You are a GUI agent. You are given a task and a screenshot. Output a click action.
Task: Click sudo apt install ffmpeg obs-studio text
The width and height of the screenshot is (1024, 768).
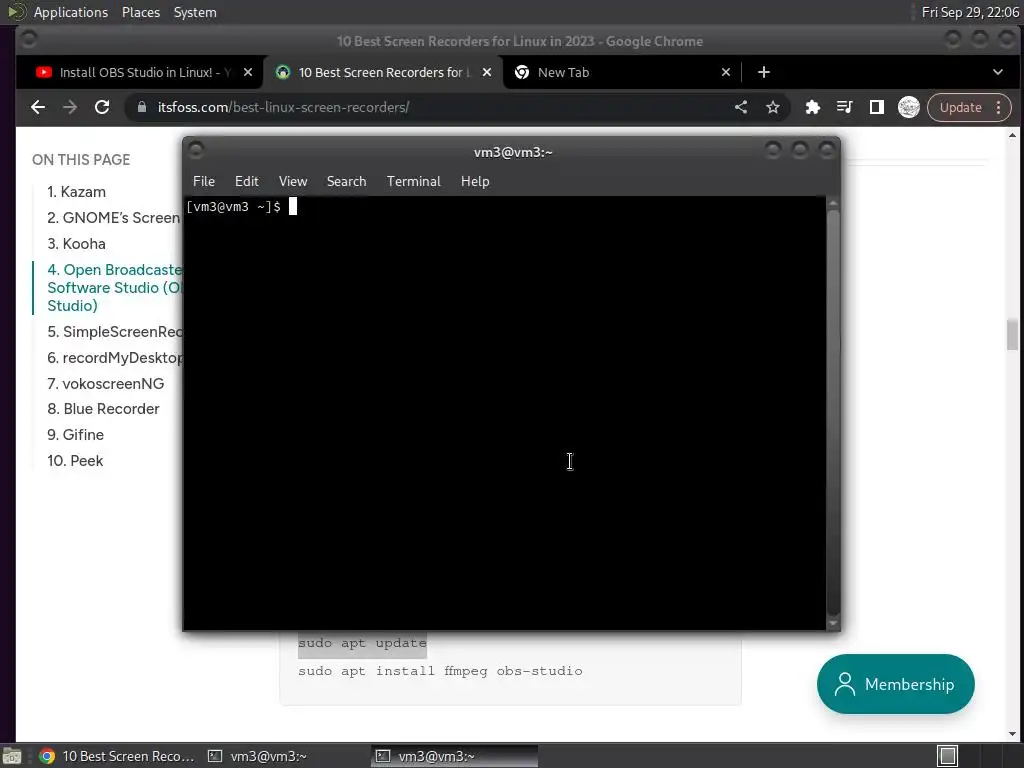pyautogui.click(x=440, y=671)
